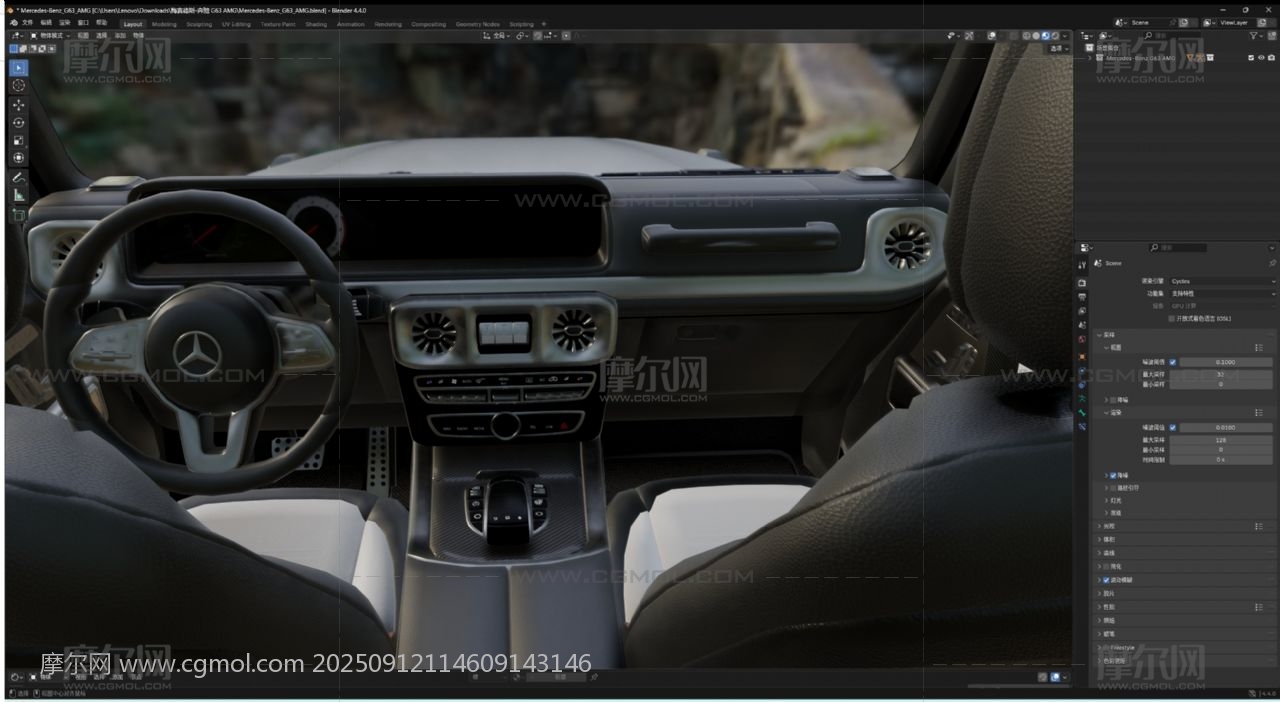
Task: Select the Select Box tool
Action: [19, 68]
